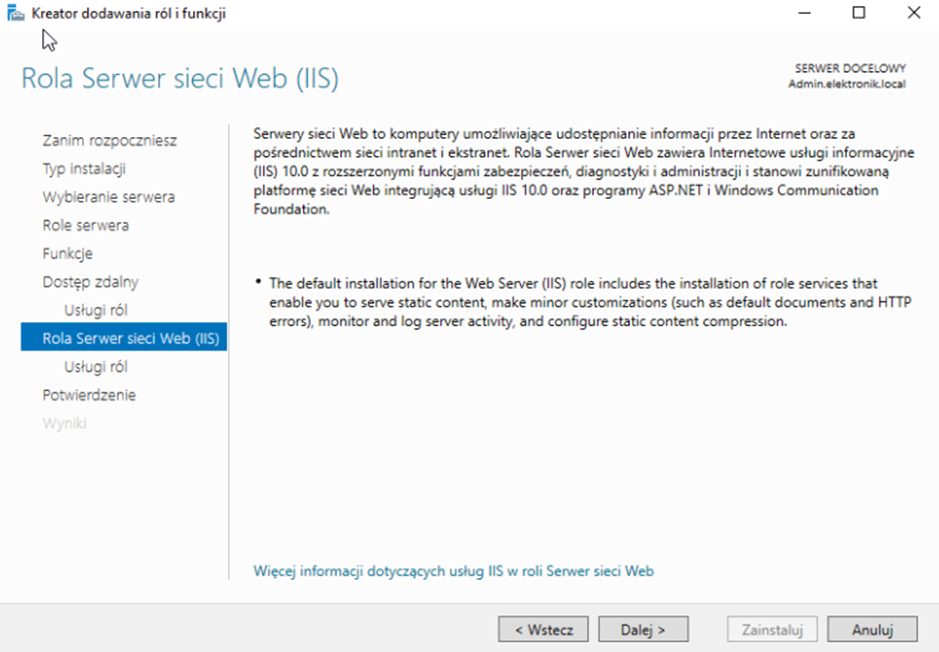939x652 pixels.
Task: Open Usługi ról under Dostęp zdalny
Action: point(95,310)
